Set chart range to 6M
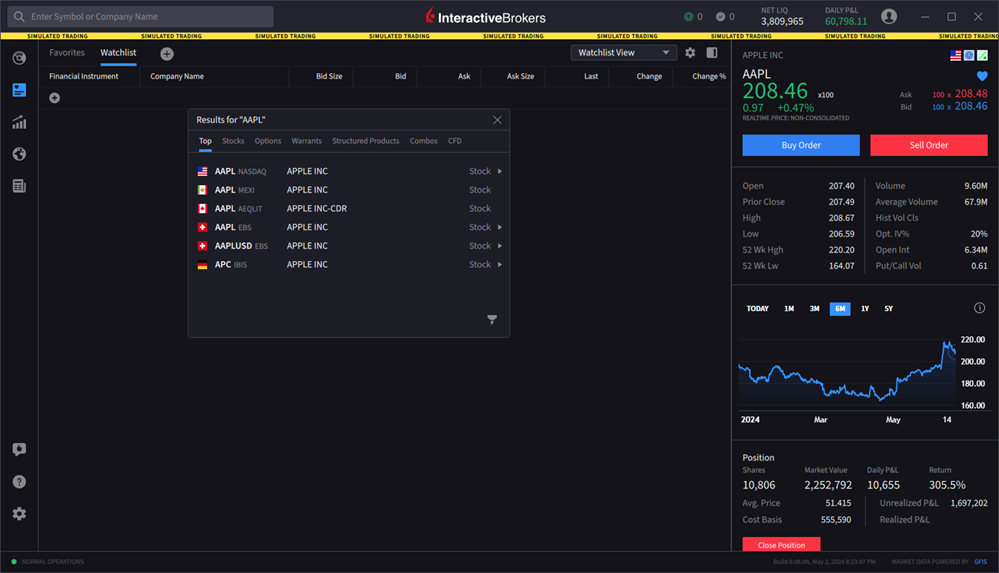Viewport: 999px width, 573px height. pos(840,308)
